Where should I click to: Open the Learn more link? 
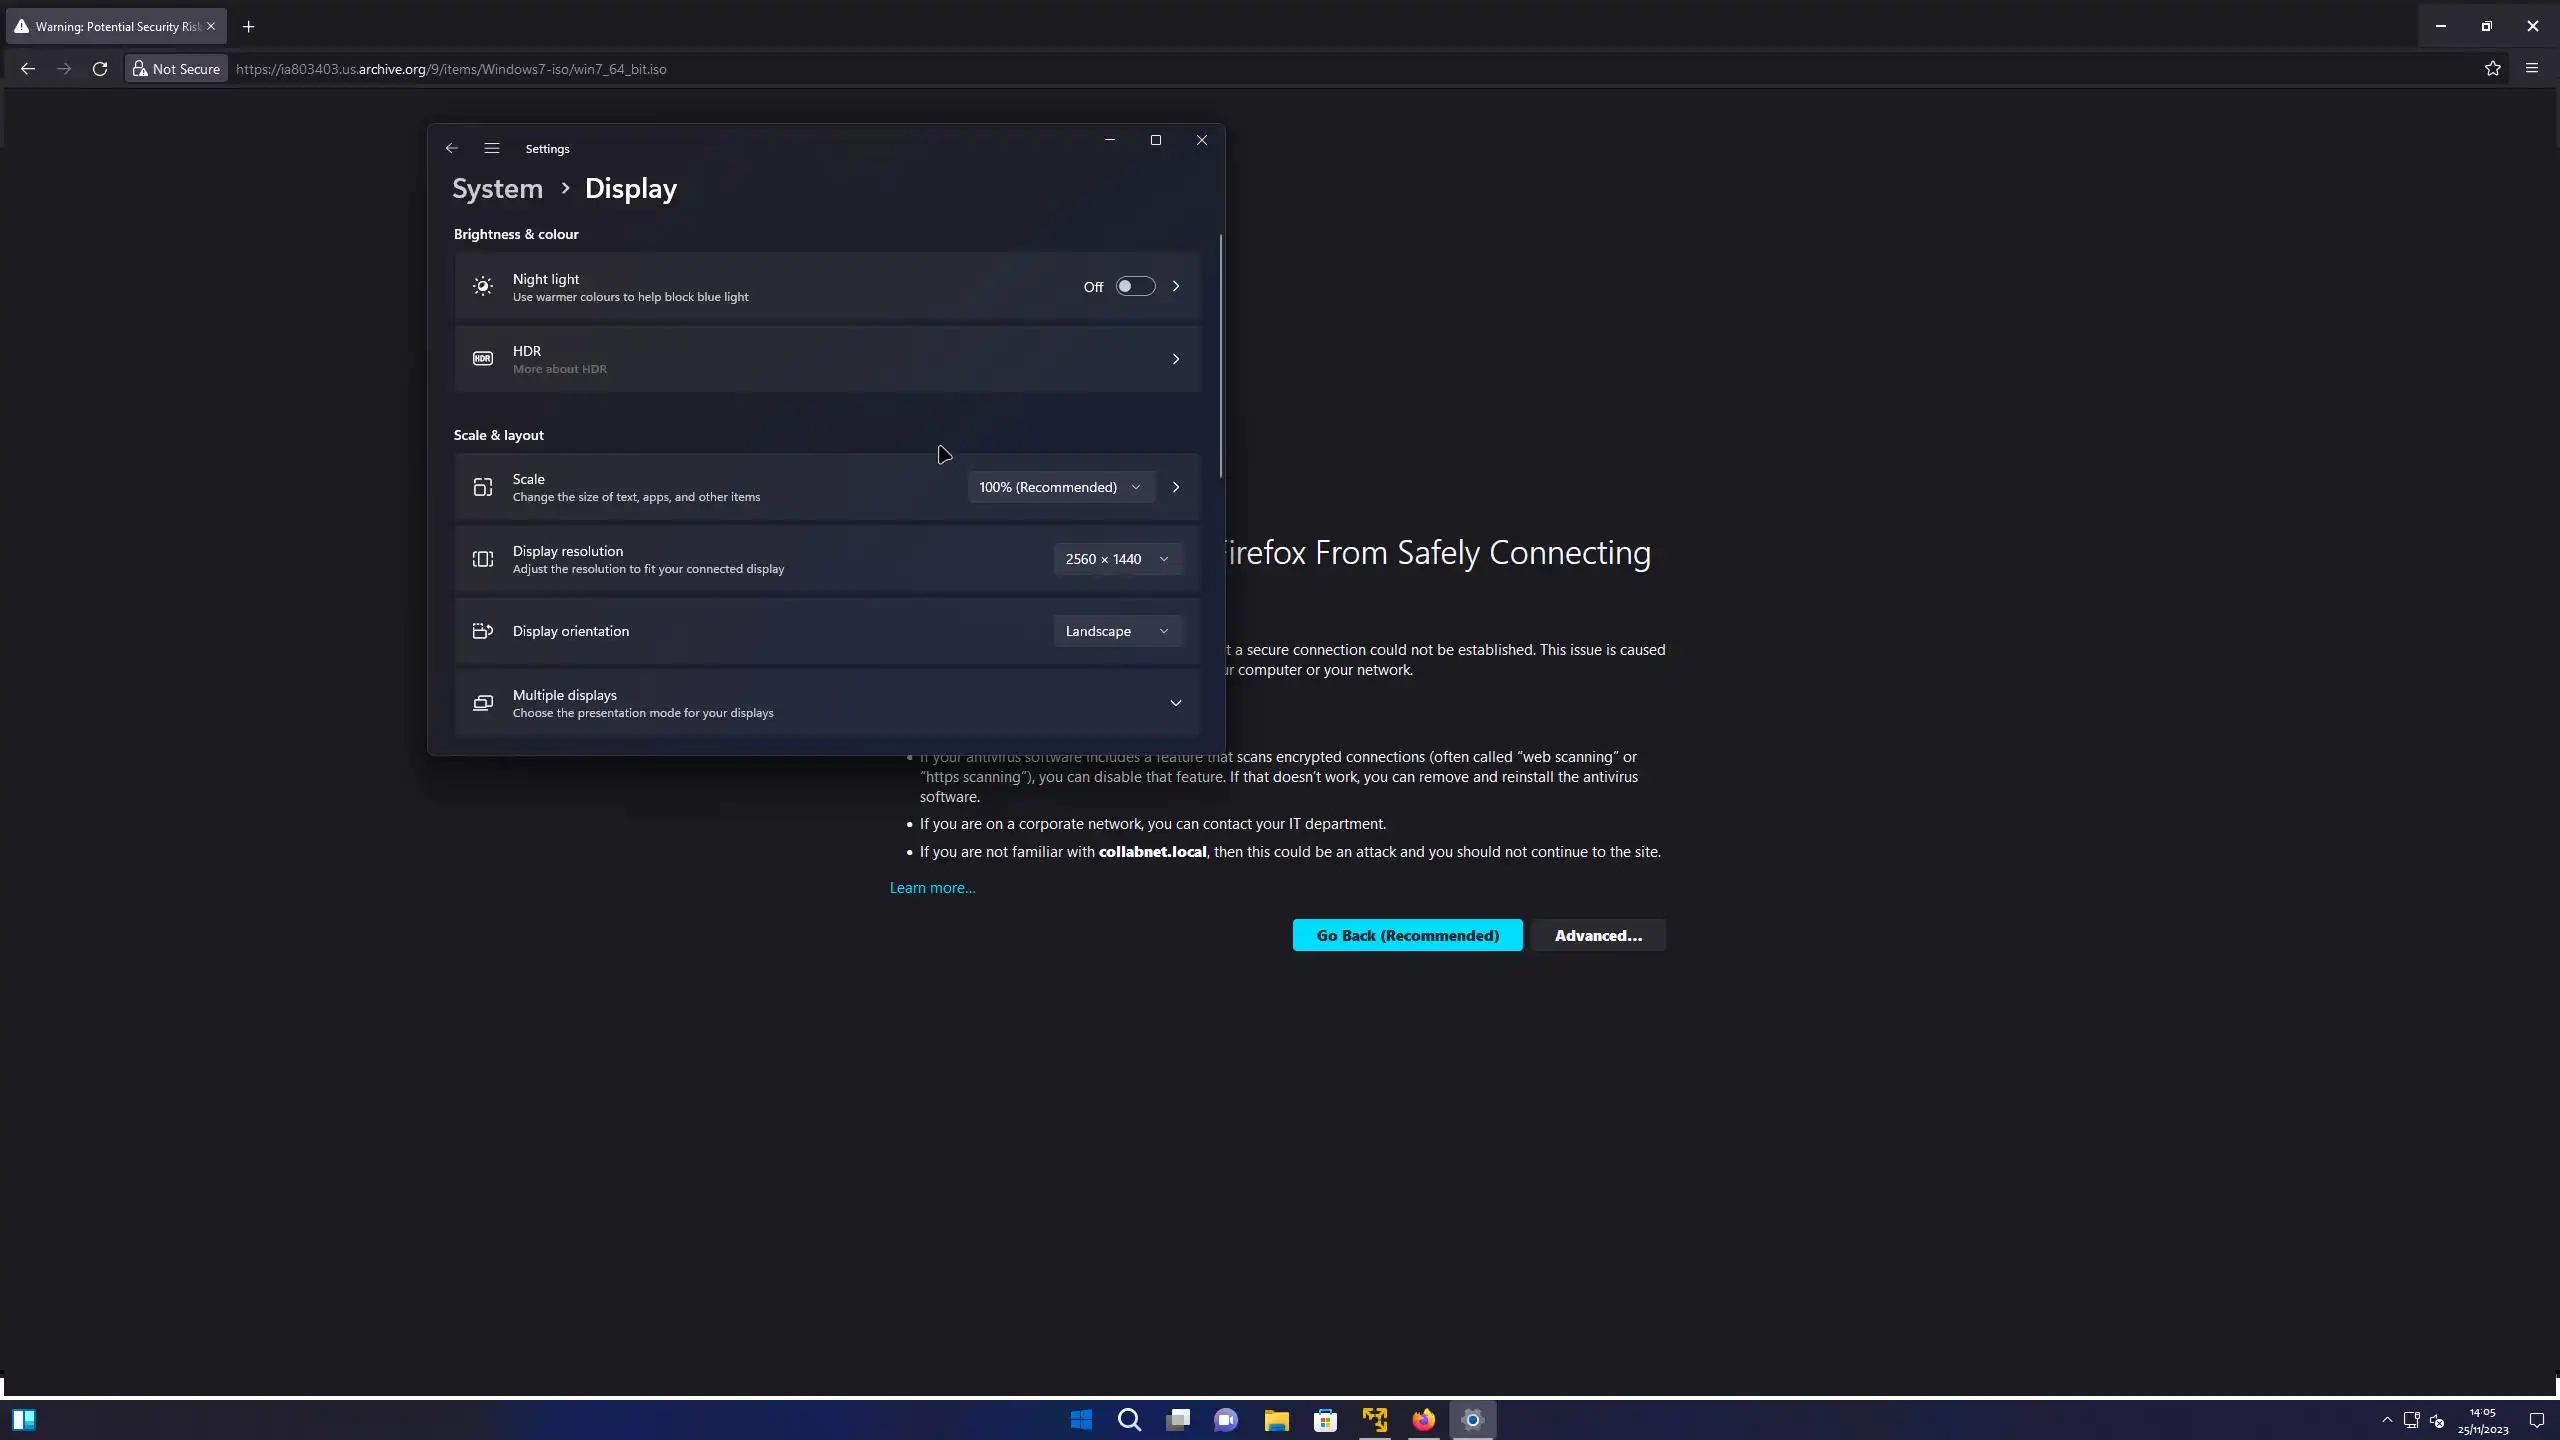click(932, 888)
